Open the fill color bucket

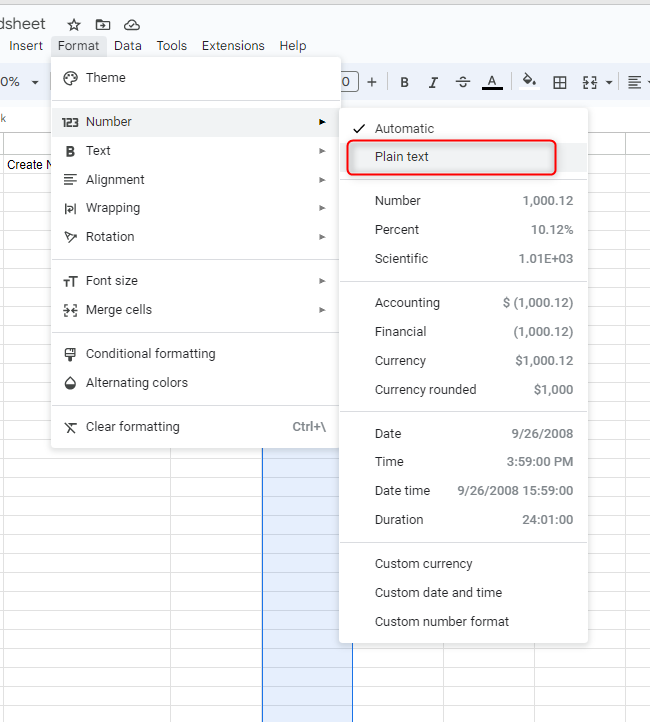pyautogui.click(x=529, y=82)
